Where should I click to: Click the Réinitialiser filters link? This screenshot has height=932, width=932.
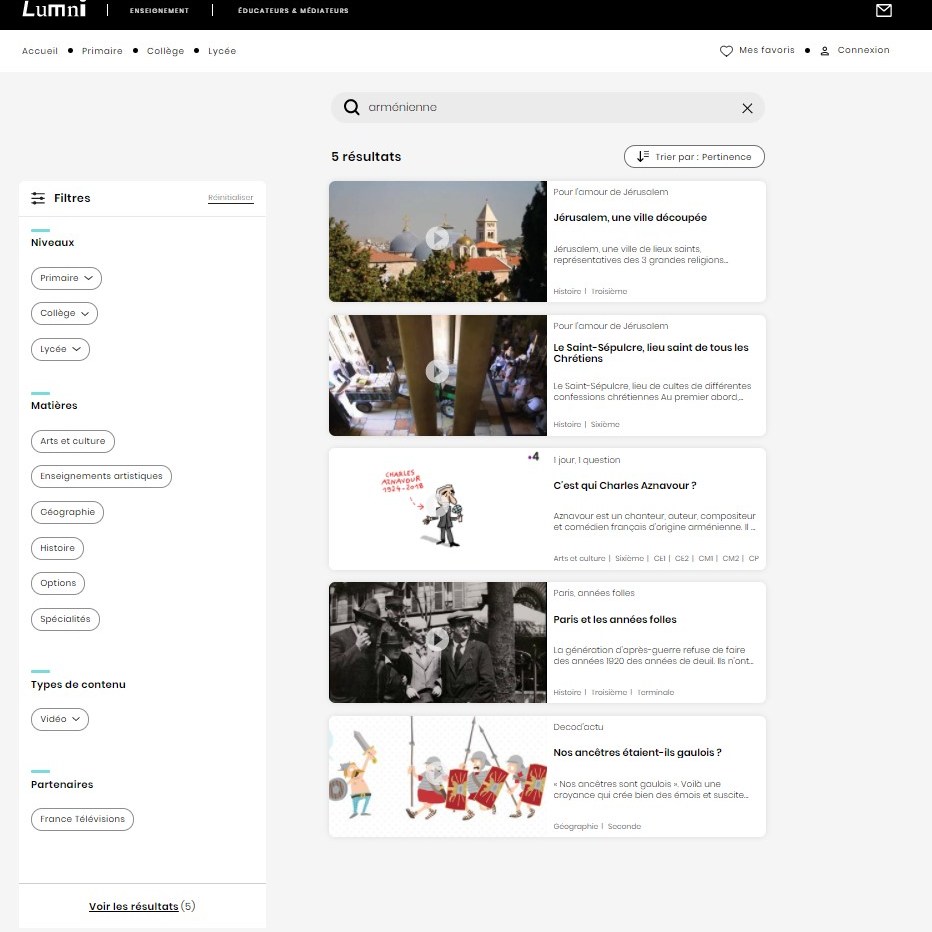(231, 197)
